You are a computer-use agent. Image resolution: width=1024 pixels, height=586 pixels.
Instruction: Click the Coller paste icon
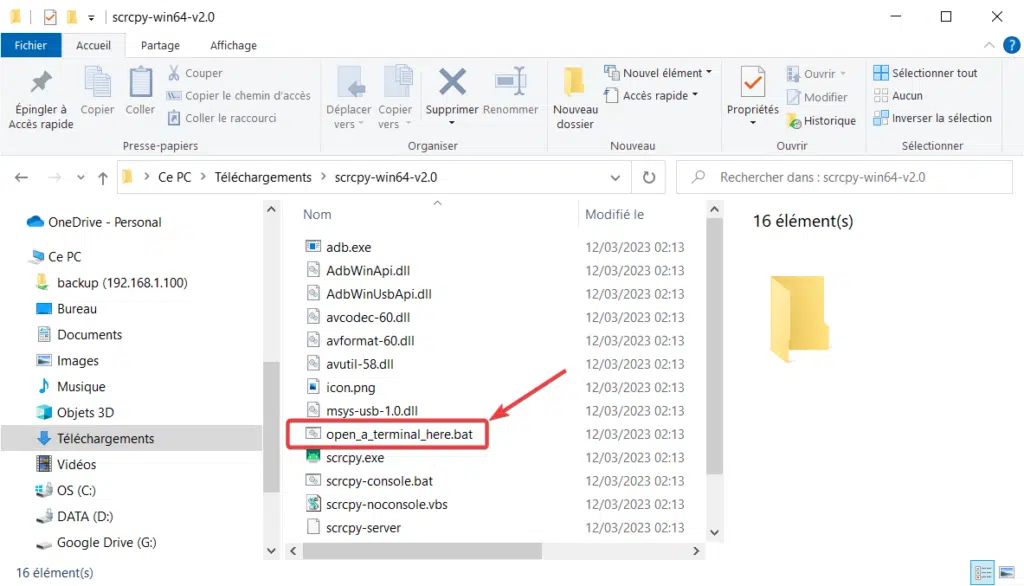coord(140,91)
